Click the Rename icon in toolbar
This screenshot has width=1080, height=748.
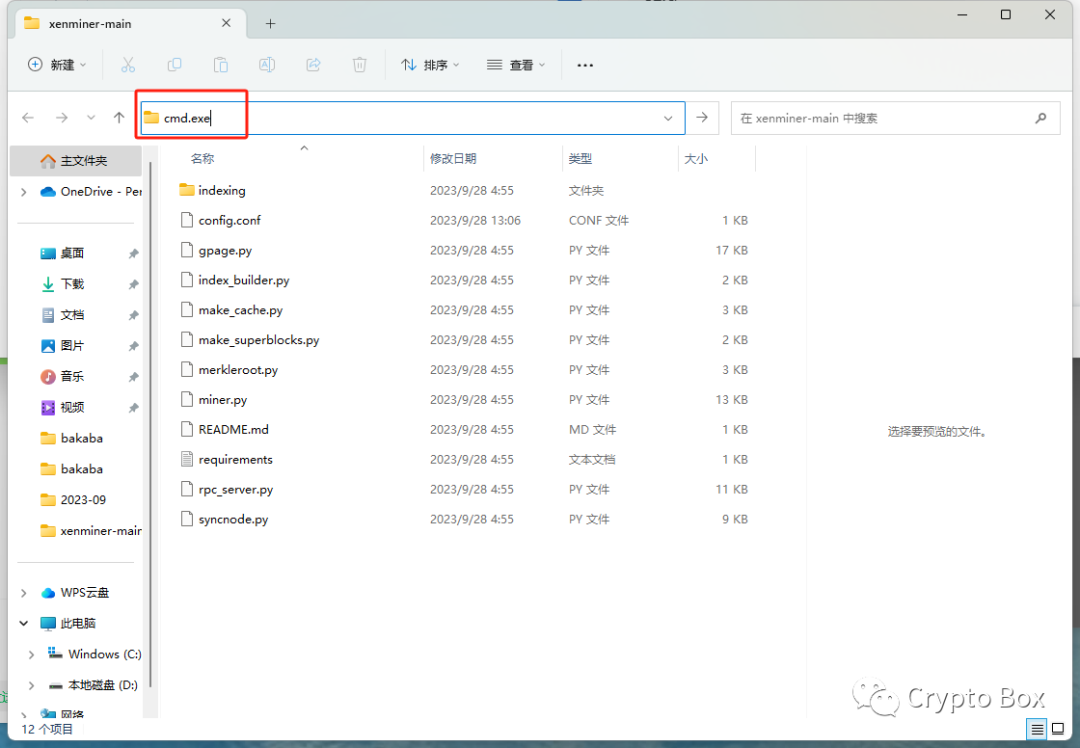click(267, 65)
